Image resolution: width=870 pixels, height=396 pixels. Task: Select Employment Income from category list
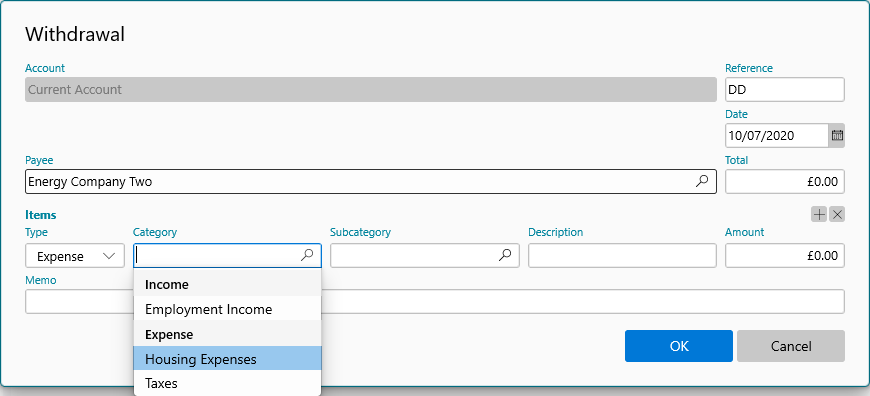227,309
